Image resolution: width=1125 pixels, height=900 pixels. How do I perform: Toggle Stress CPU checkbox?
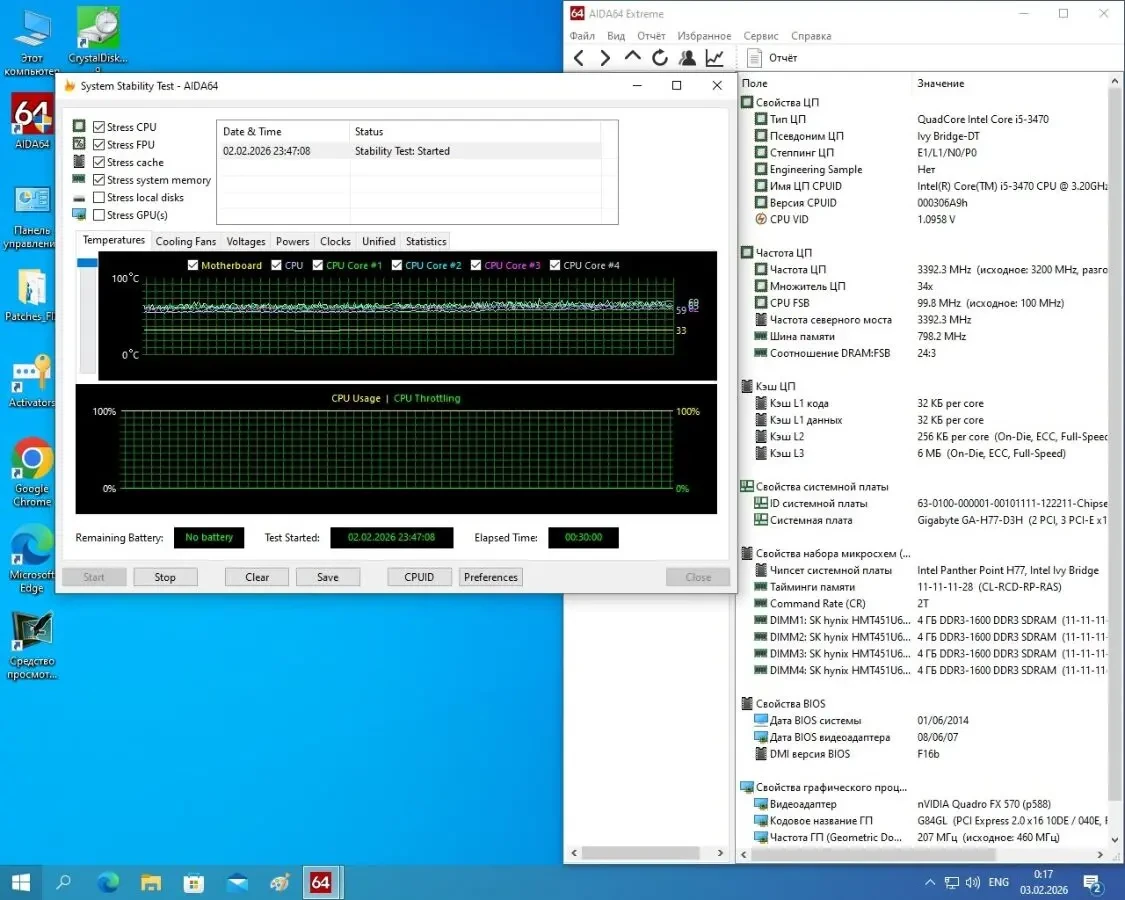point(99,127)
